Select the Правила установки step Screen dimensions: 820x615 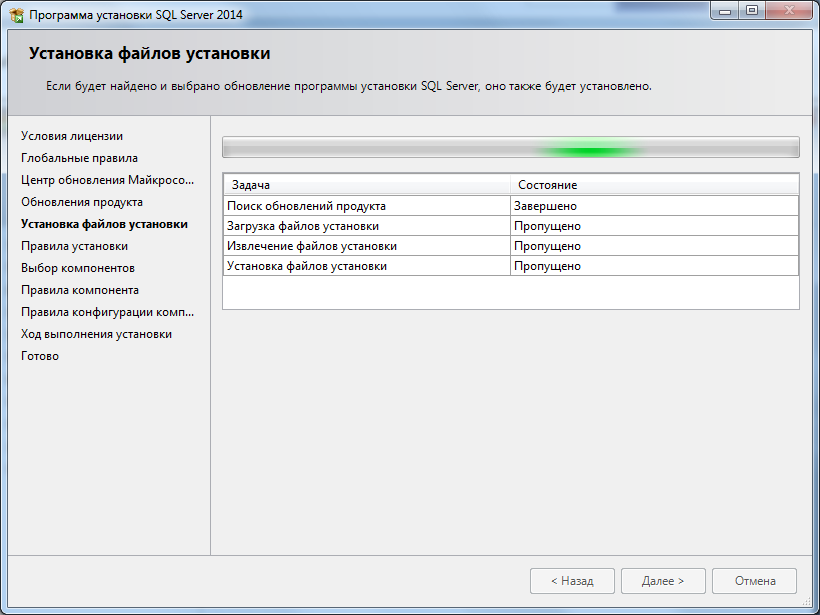click(x=74, y=246)
